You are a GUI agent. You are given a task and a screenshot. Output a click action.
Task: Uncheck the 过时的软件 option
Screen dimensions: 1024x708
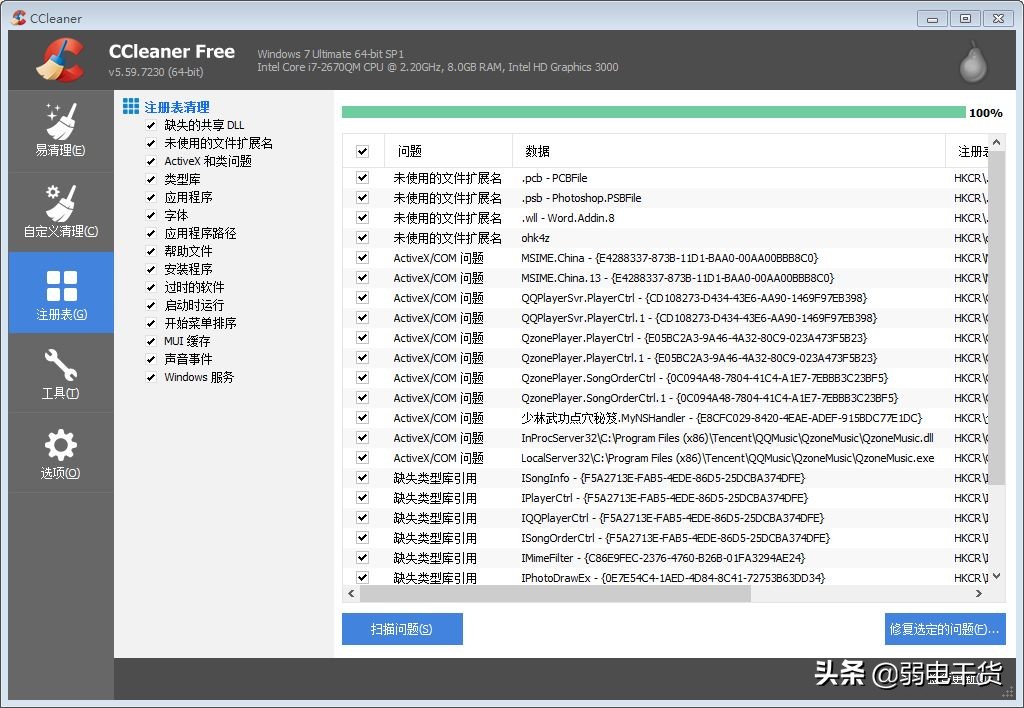click(x=149, y=286)
